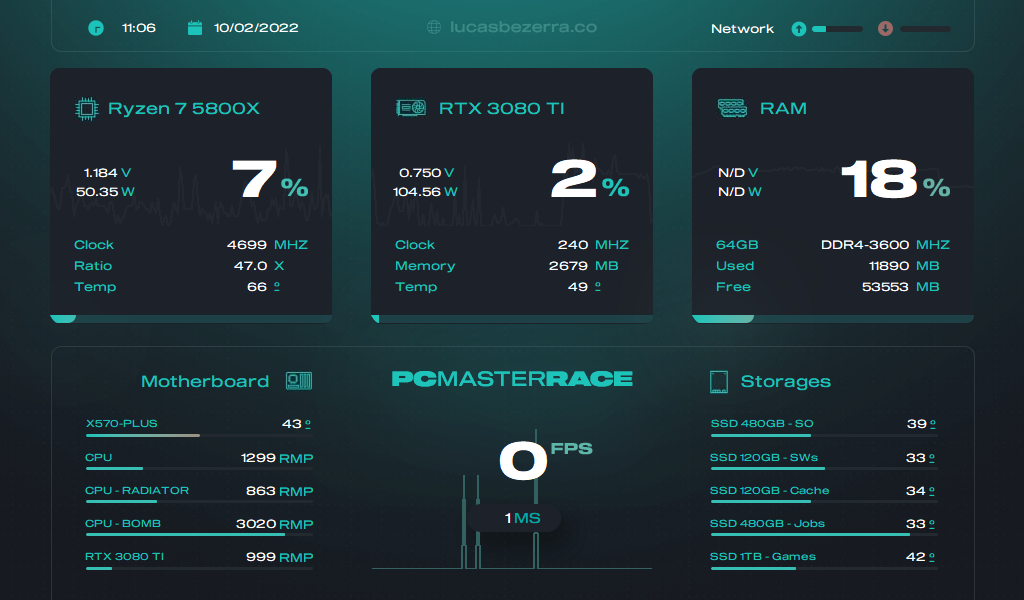Click the GPU 2% usage value

[x=590, y=179]
